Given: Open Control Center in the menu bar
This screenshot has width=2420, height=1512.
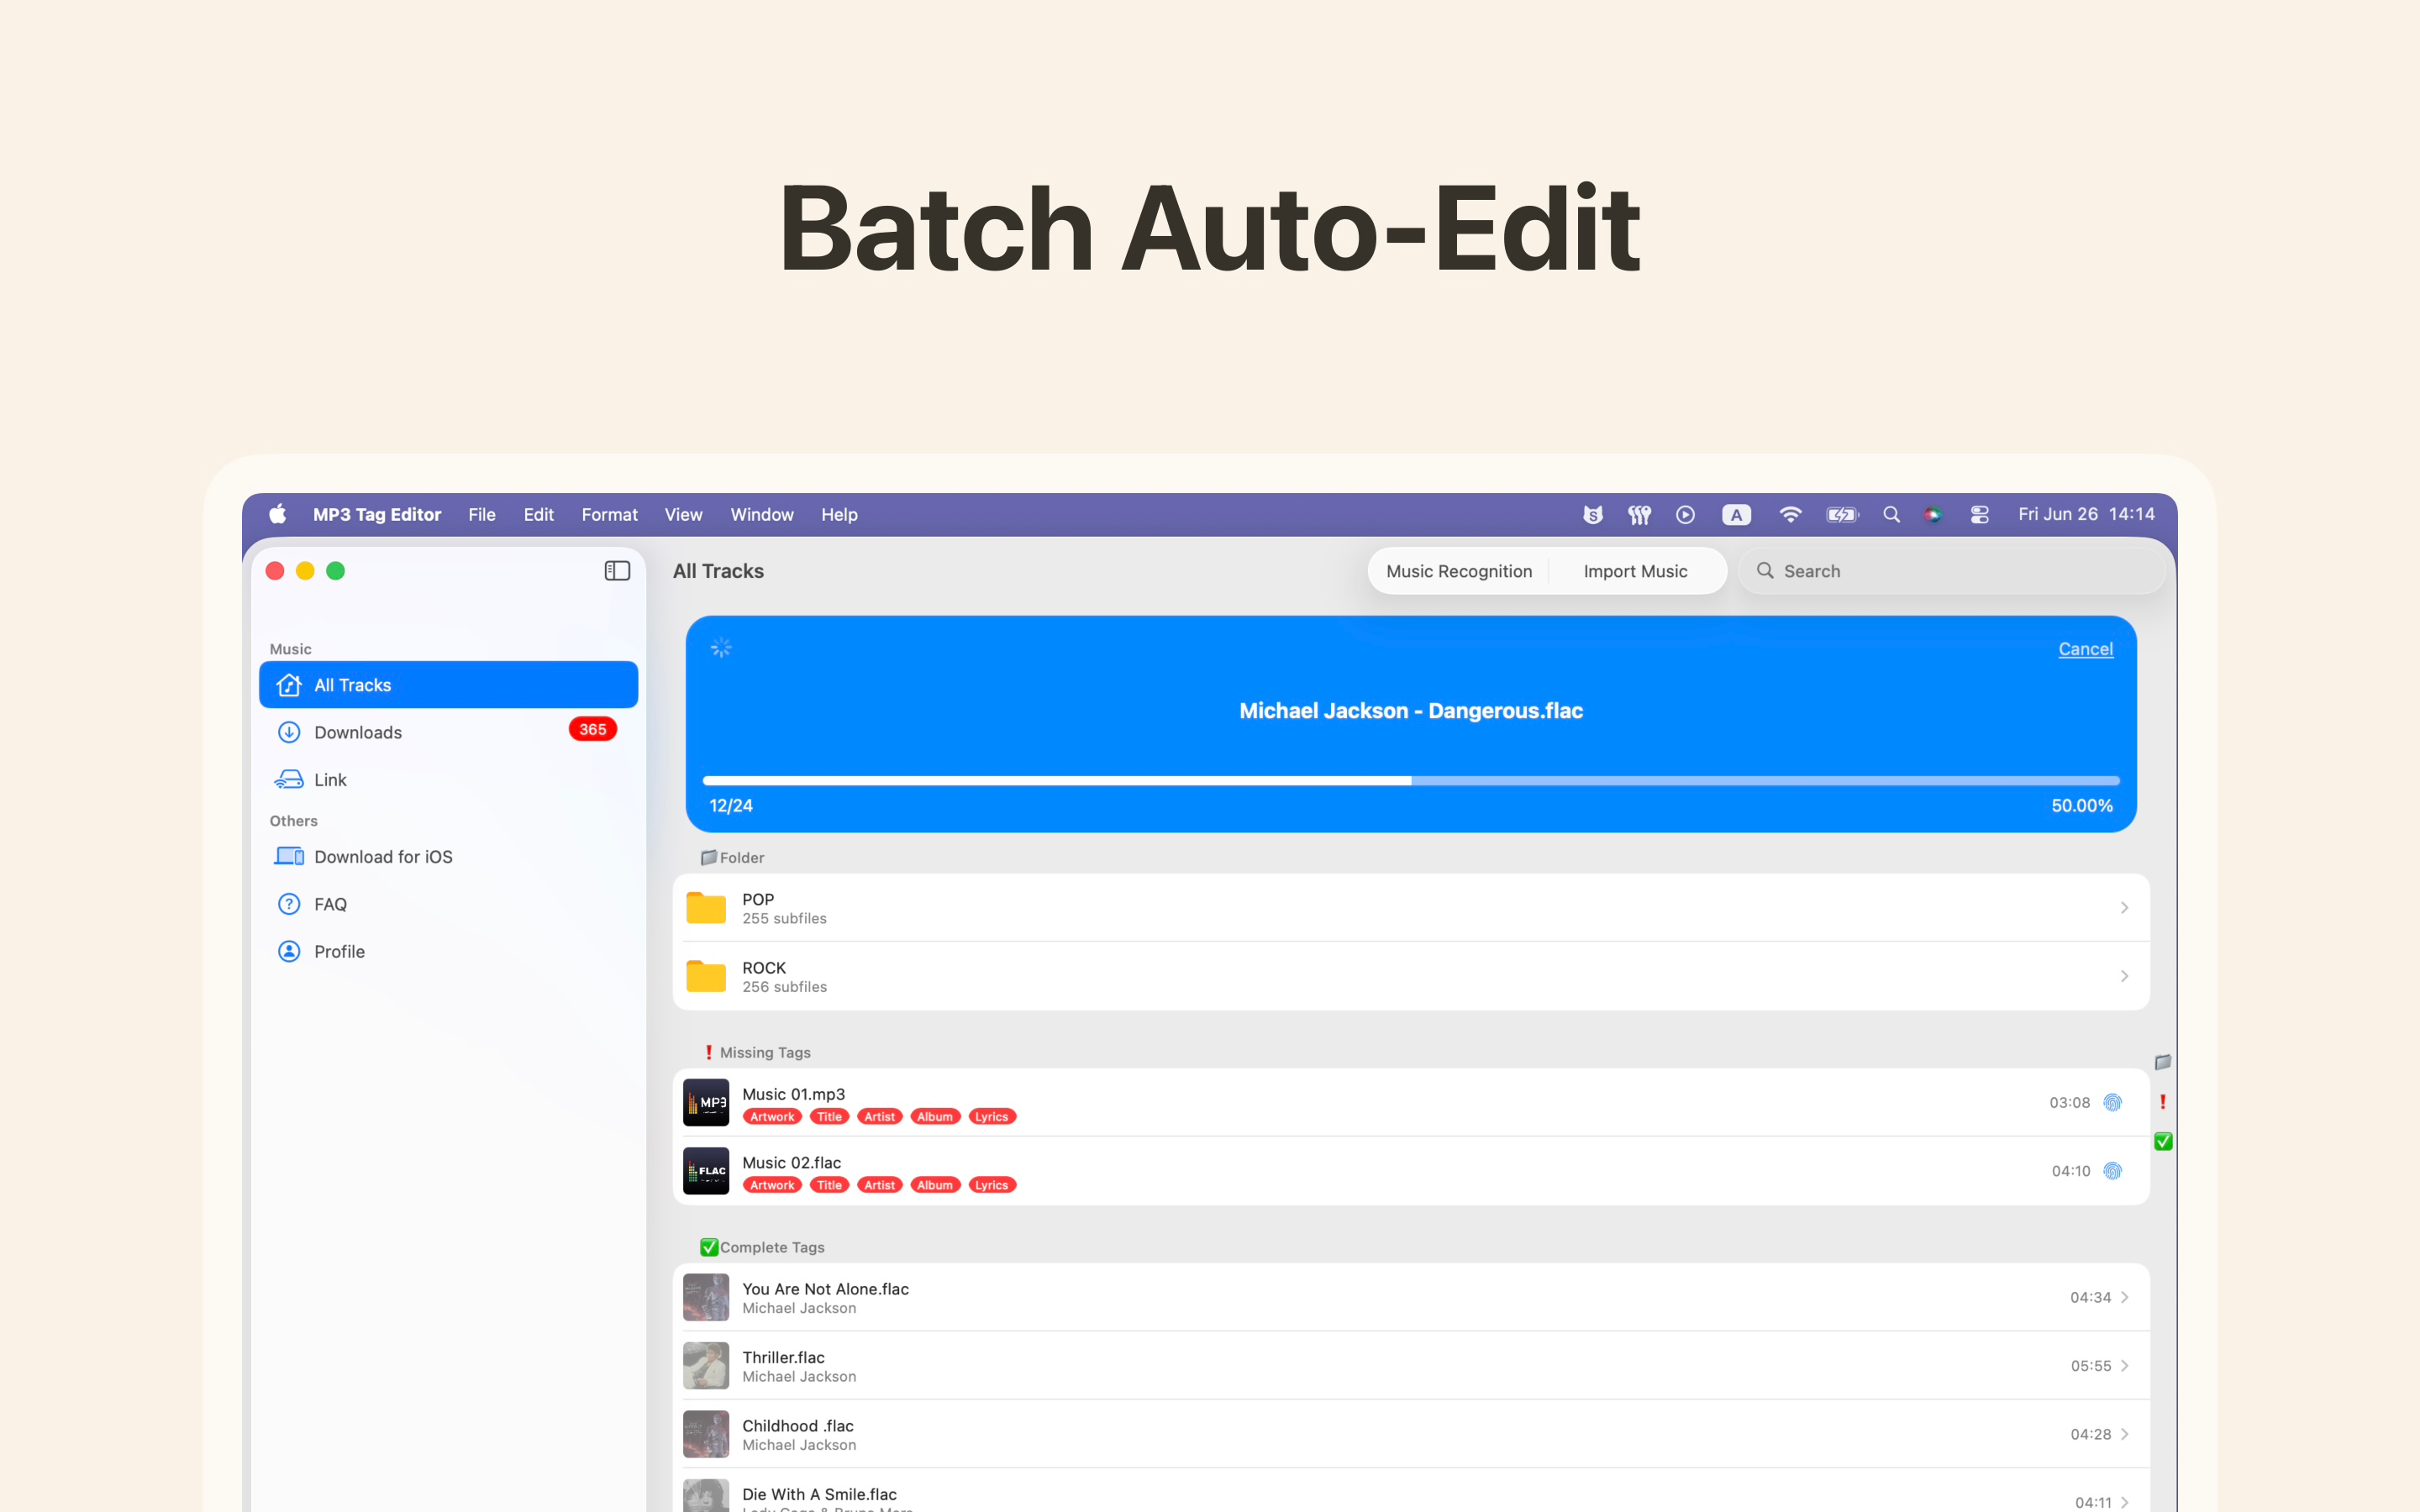Looking at the screenshot, I should click(x=1979, y=514).
